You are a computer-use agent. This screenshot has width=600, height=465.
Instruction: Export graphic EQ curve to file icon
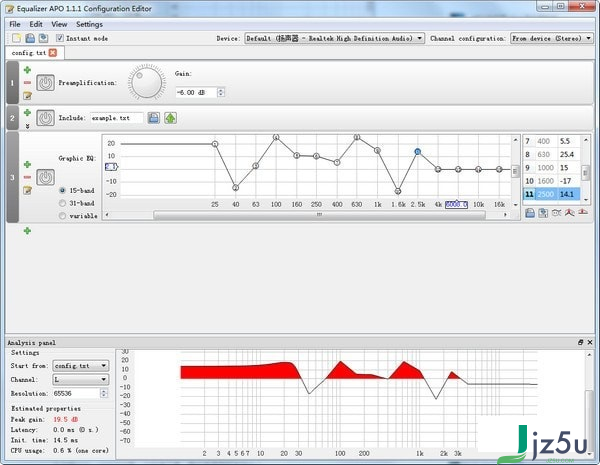[543, 213]
